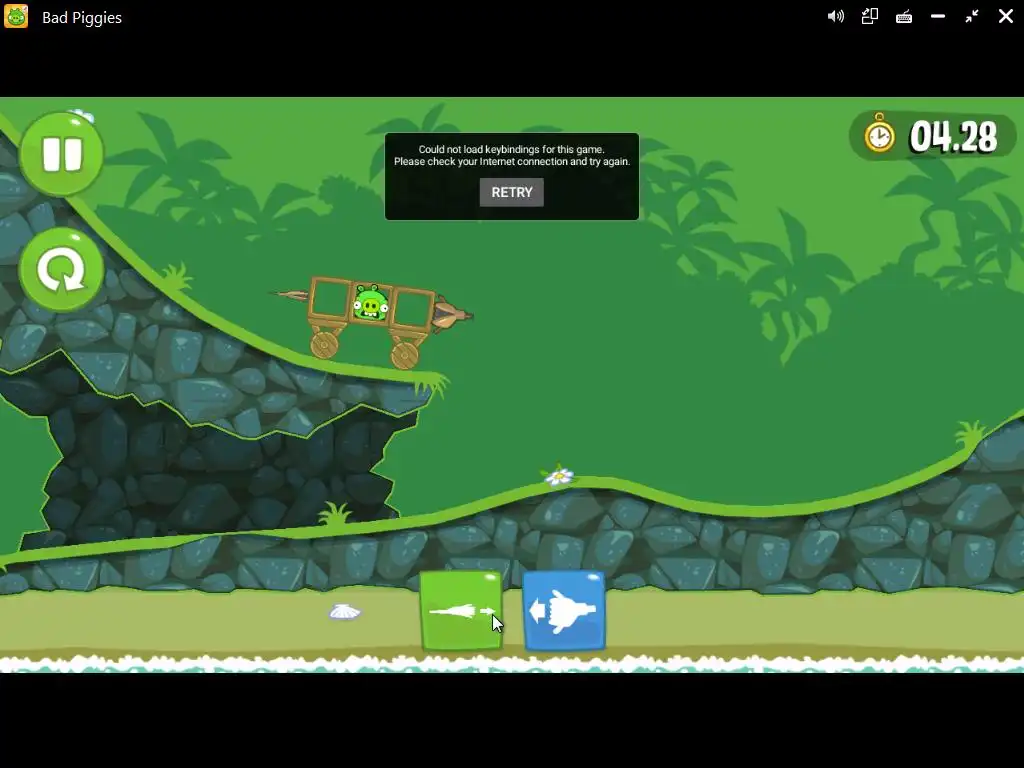Exit fullscreen using the inward arrows icon
The height and width of the screenshot is (768, 1024).
pos(972,16)
